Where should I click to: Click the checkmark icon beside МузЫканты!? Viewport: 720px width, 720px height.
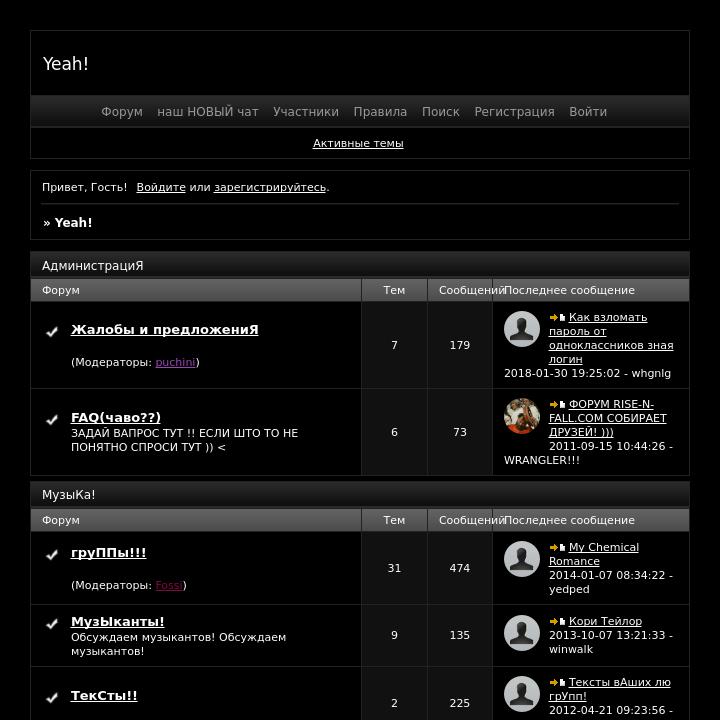coord(52,624)
